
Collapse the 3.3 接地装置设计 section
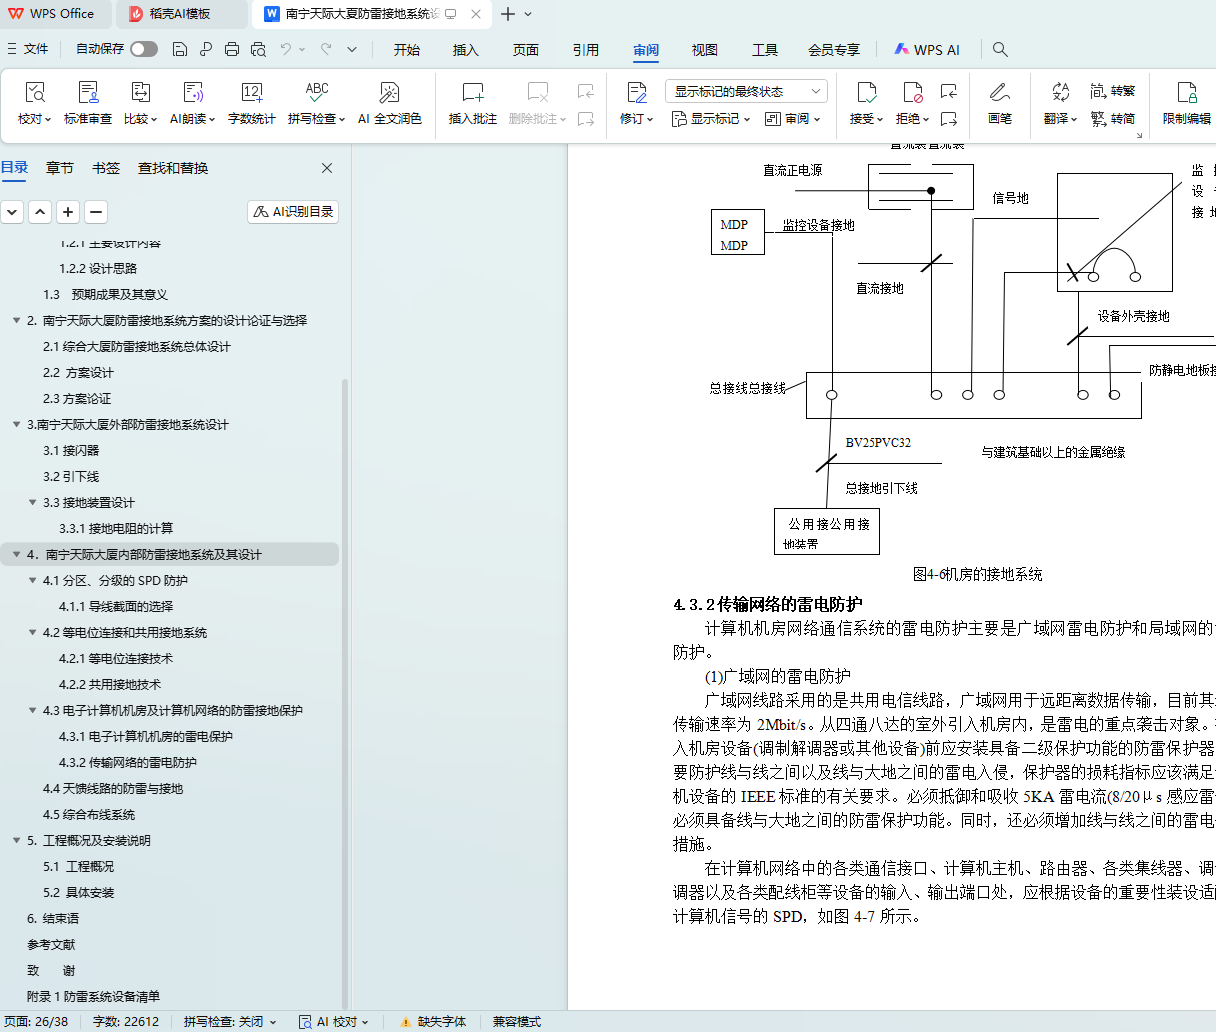(x=33, y=503)
